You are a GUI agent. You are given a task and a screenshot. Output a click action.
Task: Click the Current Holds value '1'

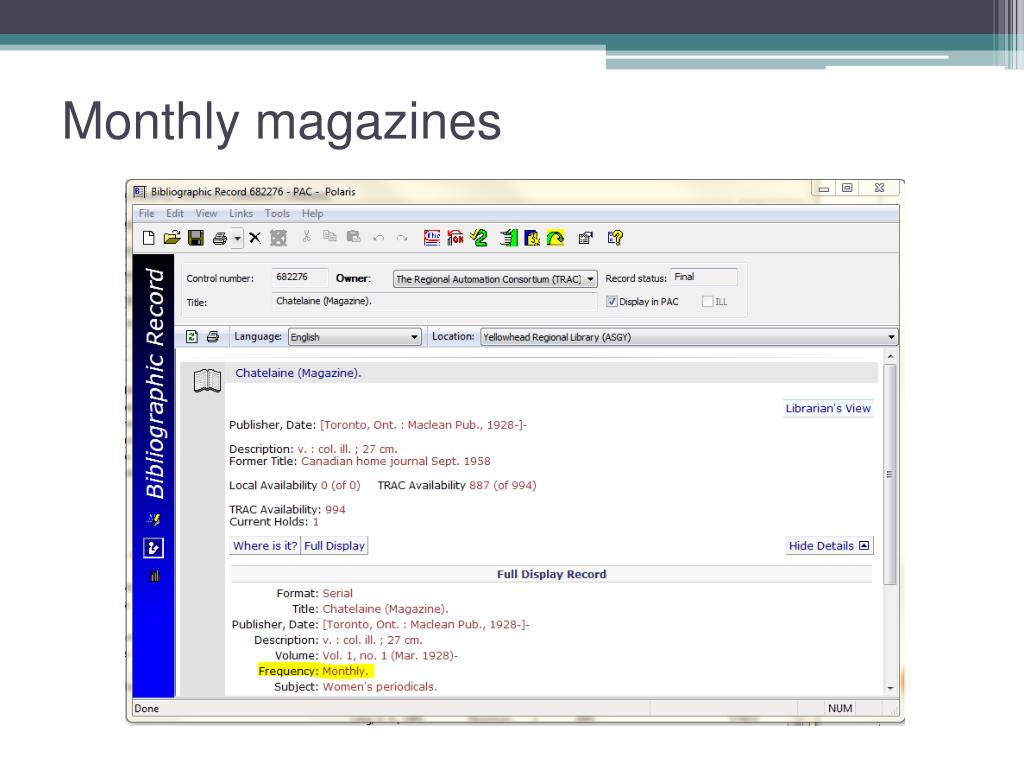315,522
